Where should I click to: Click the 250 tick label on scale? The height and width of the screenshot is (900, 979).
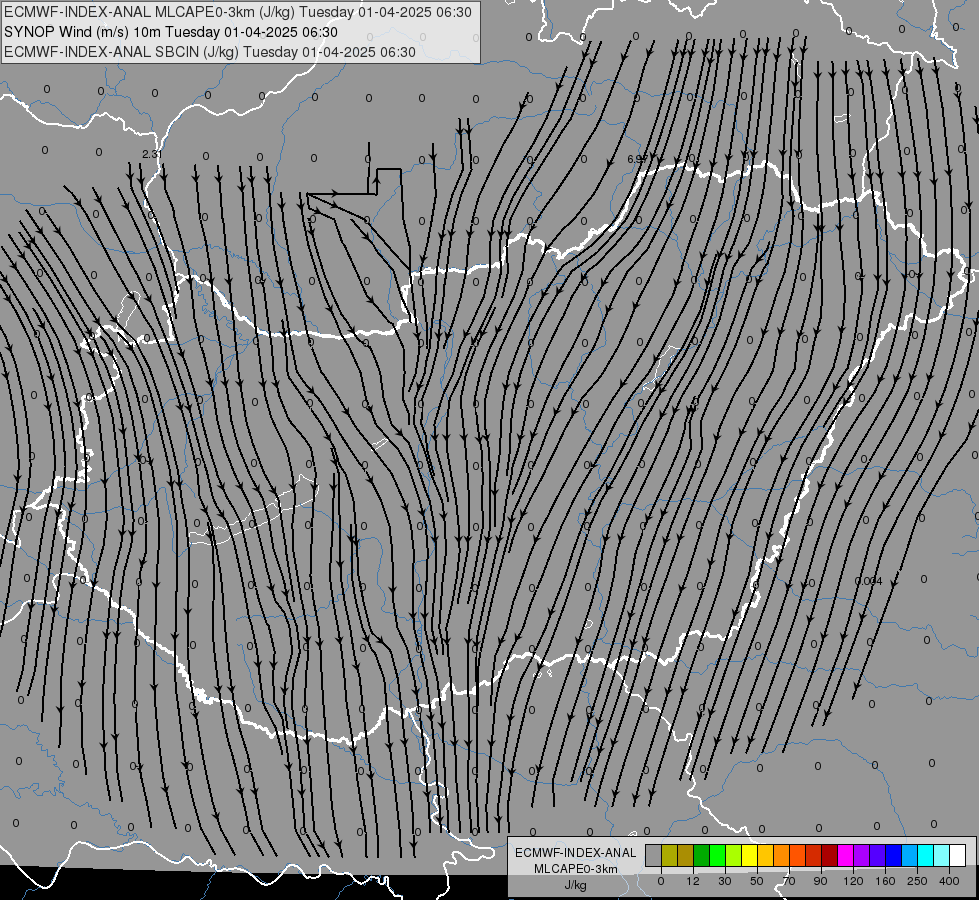917,881
